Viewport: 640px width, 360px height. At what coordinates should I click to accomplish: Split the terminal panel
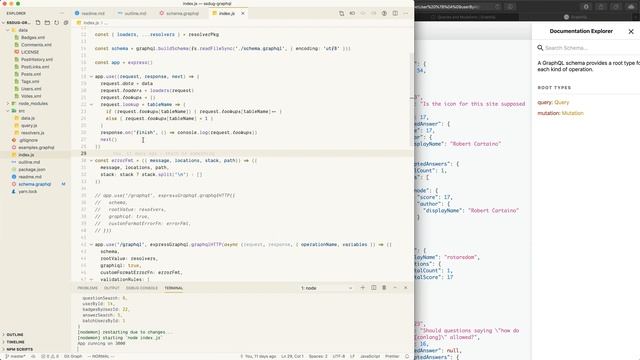click(x=373, y=288)
